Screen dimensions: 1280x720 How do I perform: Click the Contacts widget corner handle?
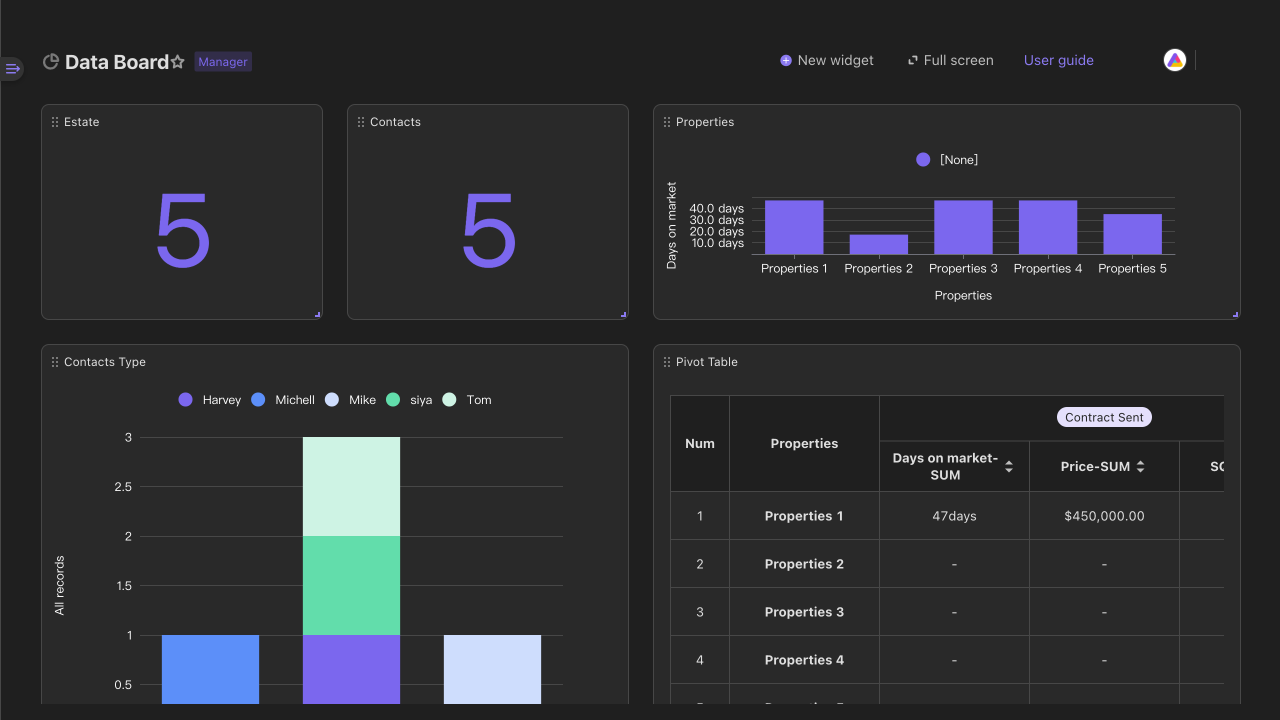click(624, 315)
